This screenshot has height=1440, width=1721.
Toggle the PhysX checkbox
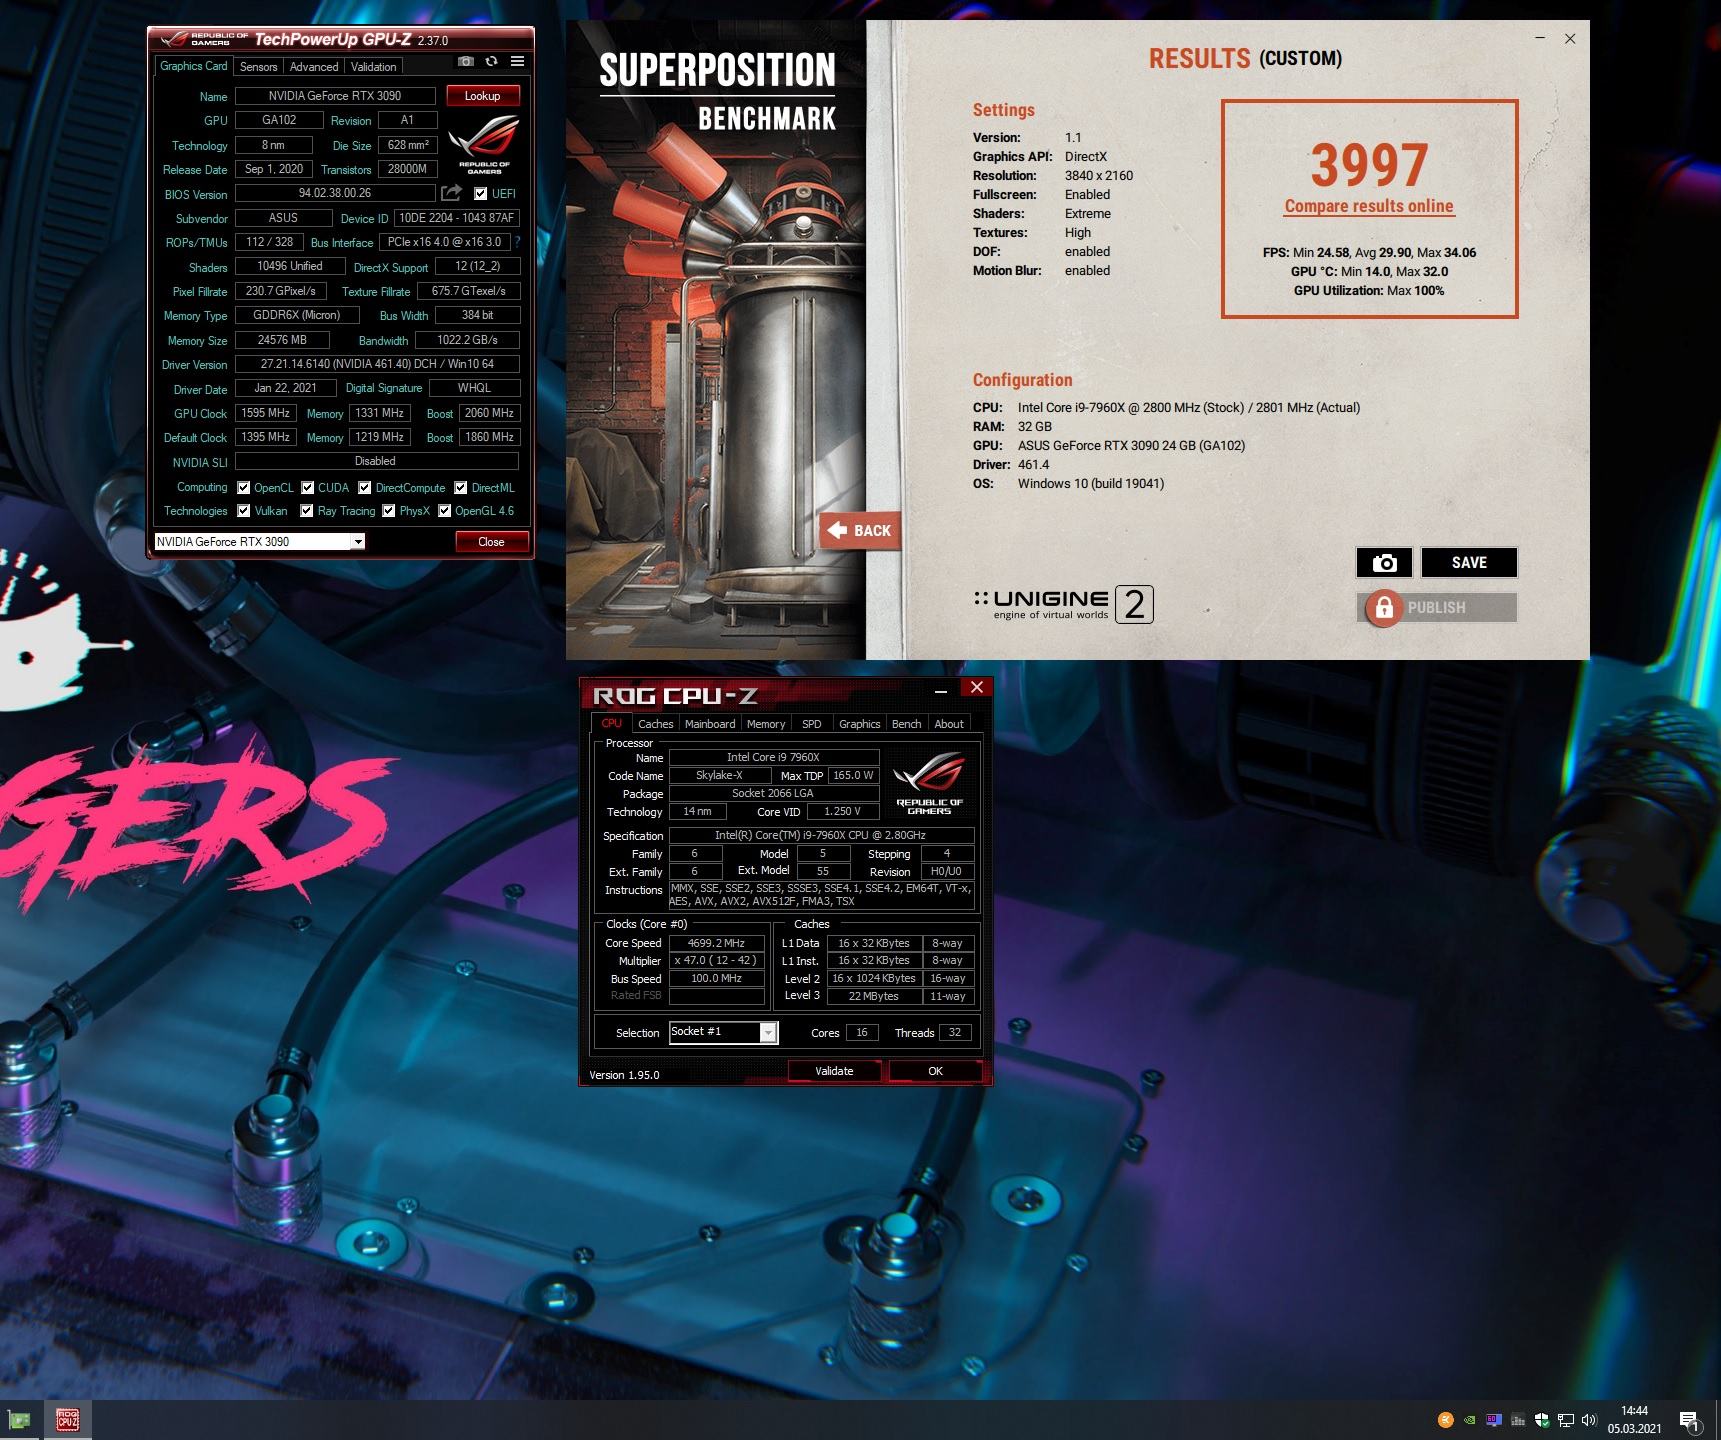389,511
